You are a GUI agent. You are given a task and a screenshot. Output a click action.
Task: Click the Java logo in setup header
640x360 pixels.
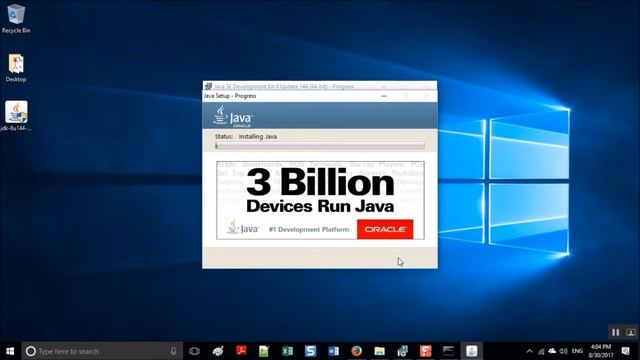tap(233, 116)
